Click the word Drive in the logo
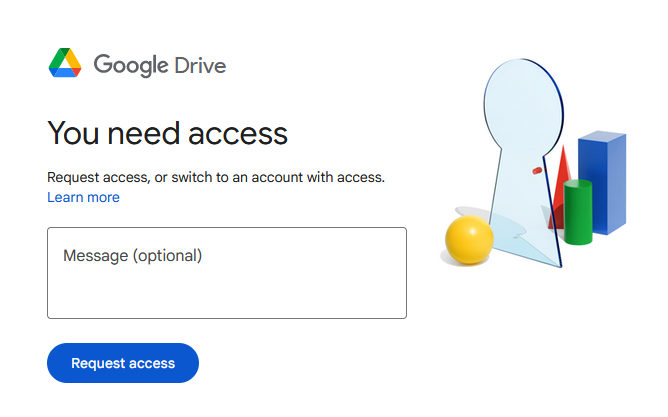 [x=200, y=66]
